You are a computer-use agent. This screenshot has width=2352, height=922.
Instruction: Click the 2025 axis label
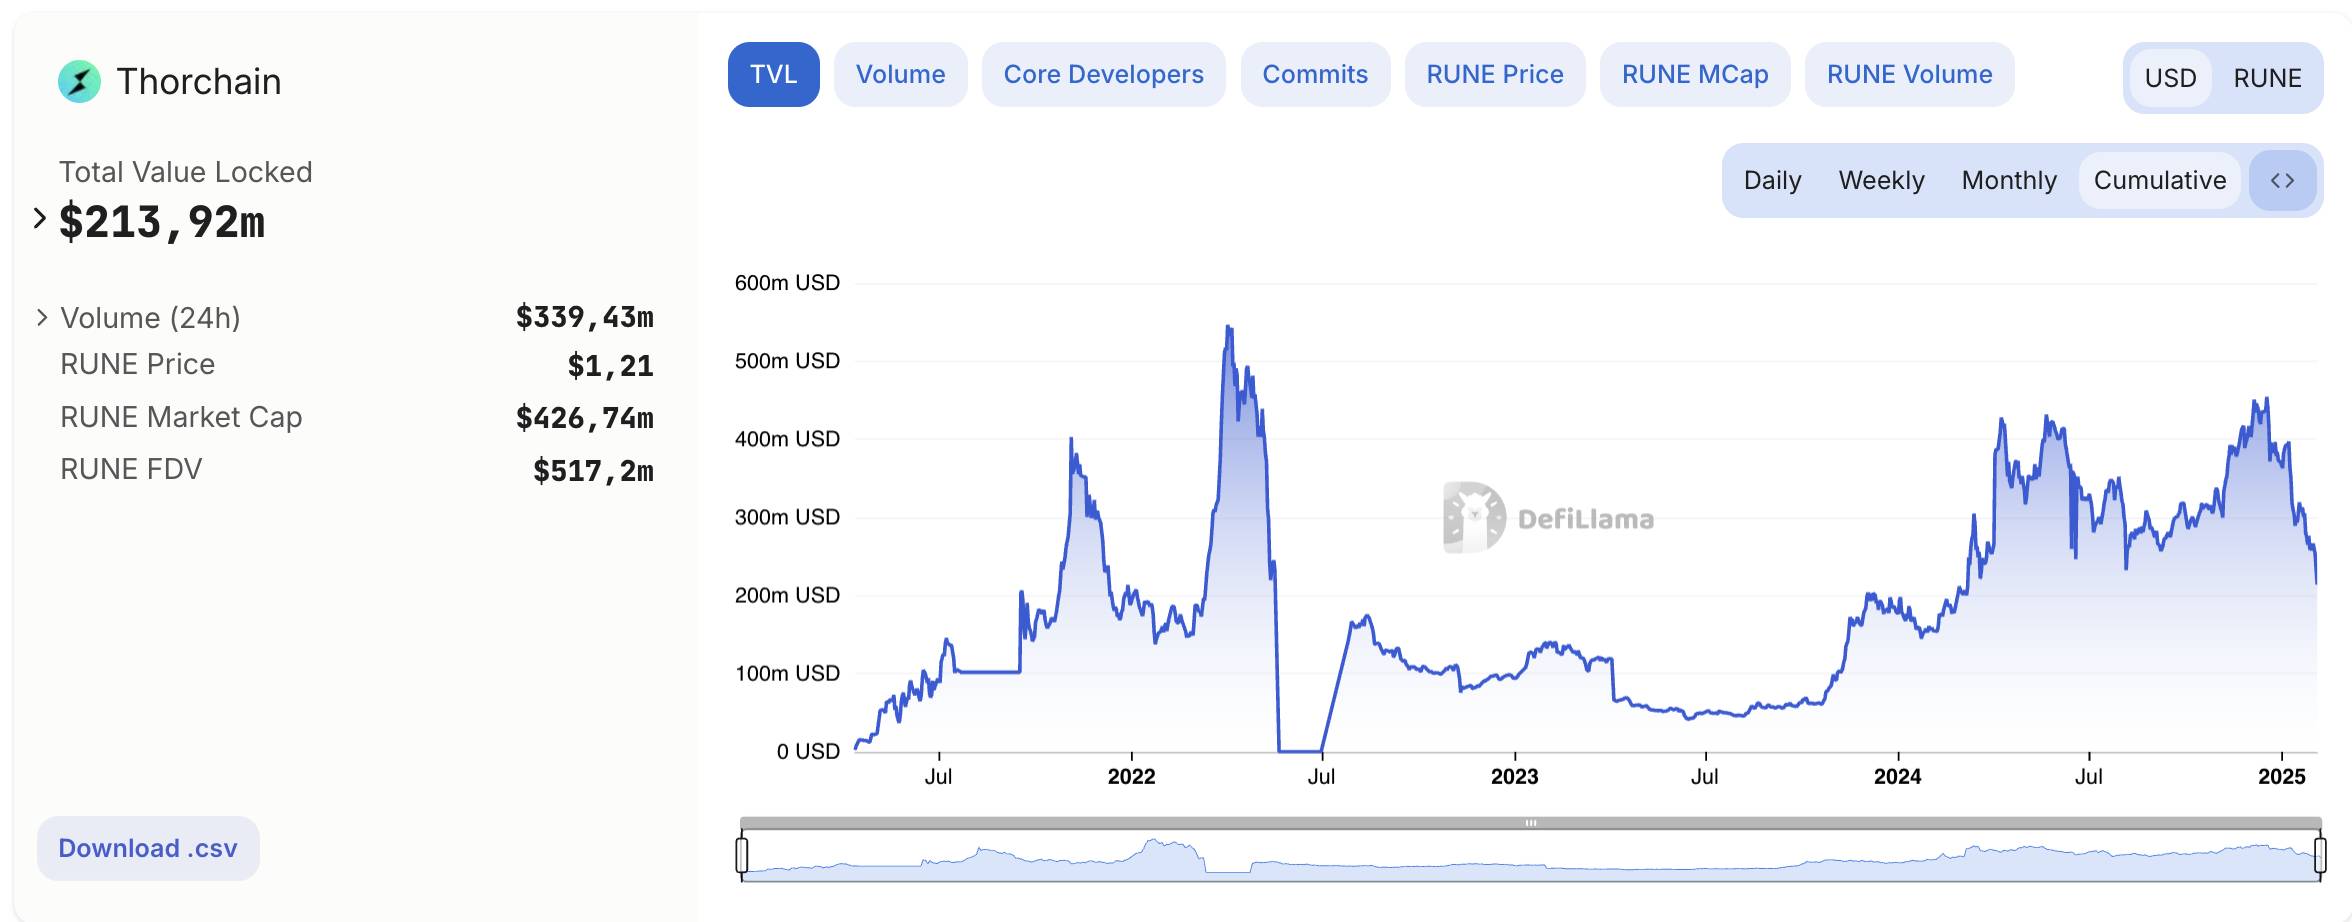(x=2281, y=777)
